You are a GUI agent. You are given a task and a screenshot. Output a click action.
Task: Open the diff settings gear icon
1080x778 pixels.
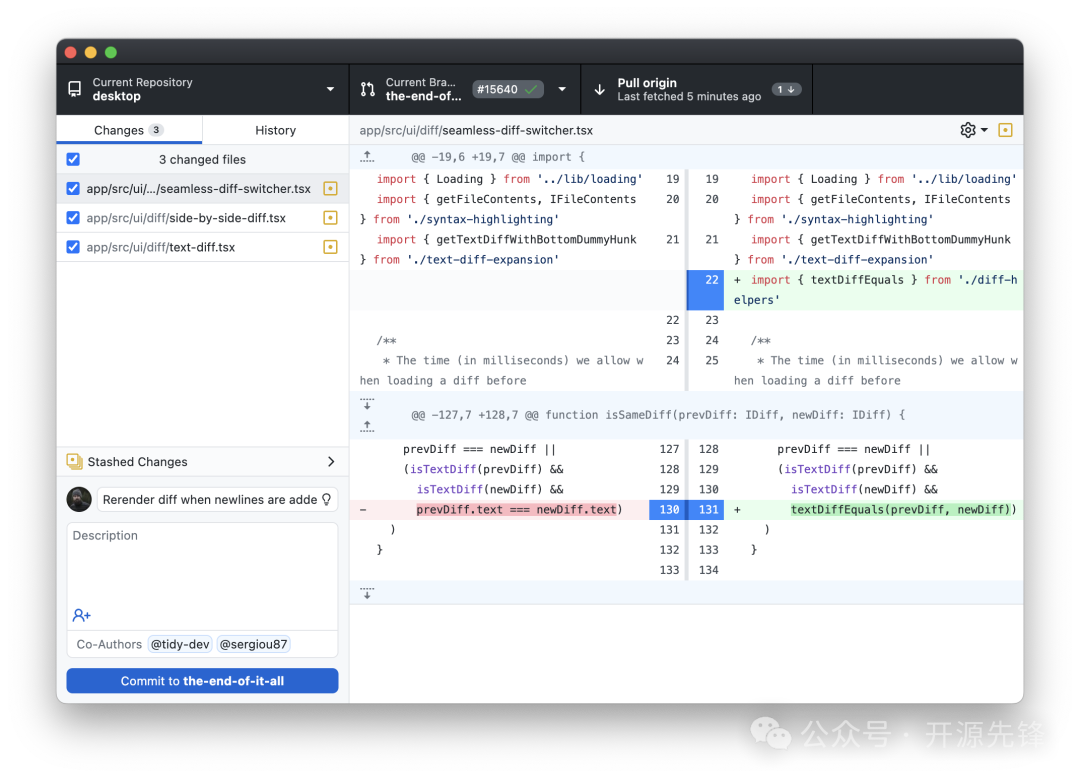[968, 130]
